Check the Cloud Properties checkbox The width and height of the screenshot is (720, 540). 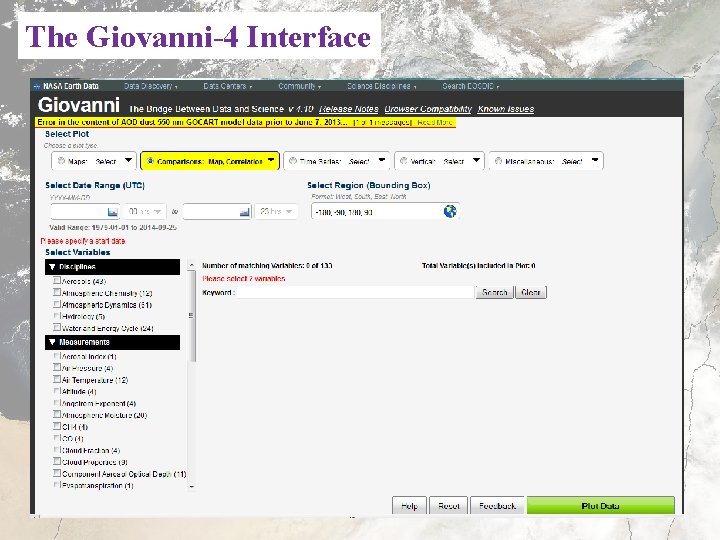[x=57, y=461]
